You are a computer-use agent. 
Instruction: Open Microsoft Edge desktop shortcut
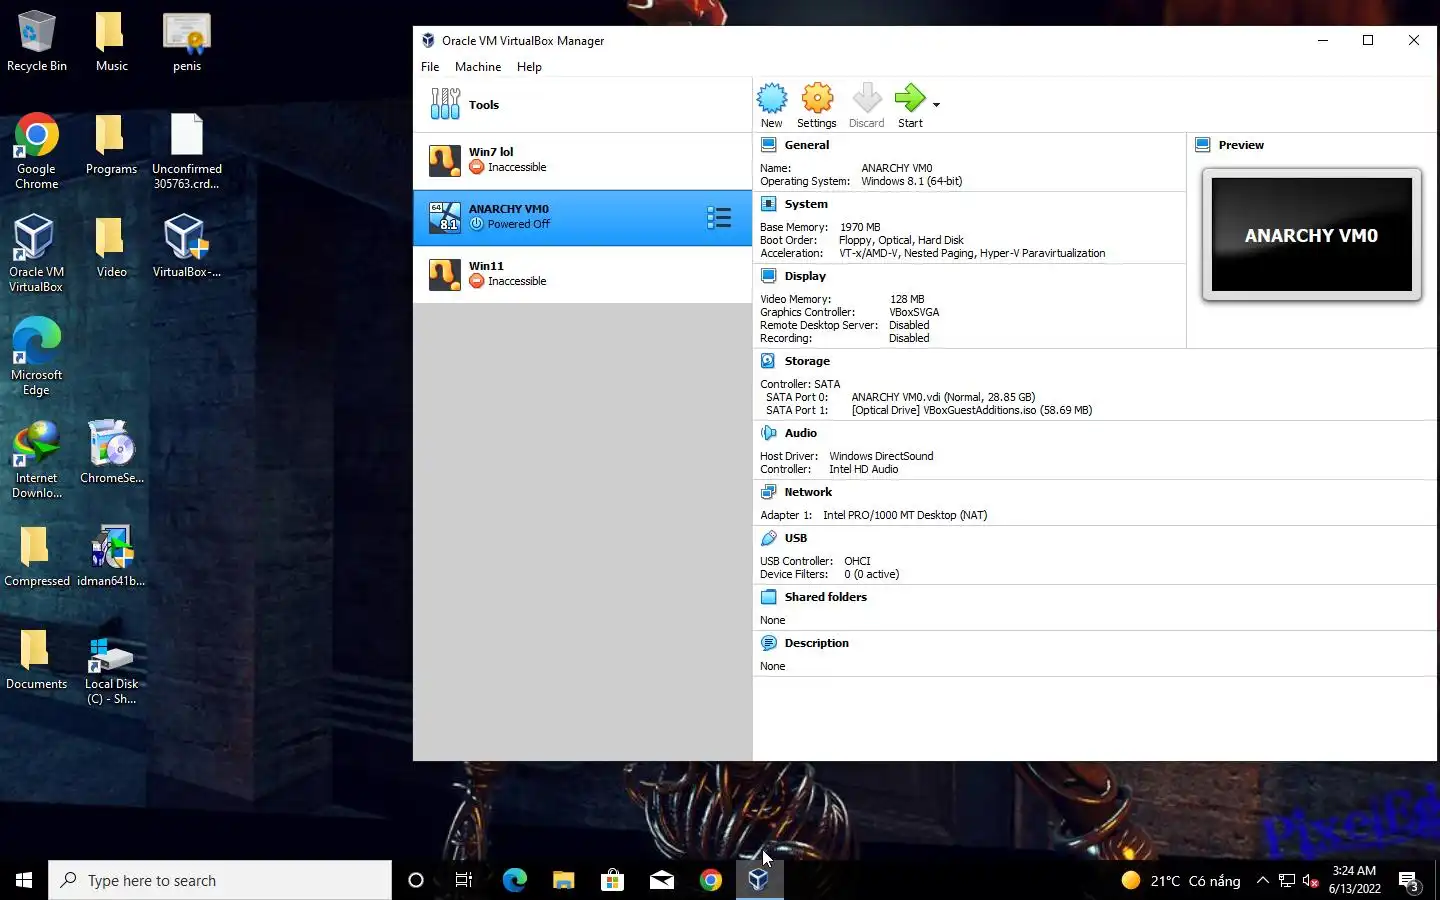(x=36, y=357)
